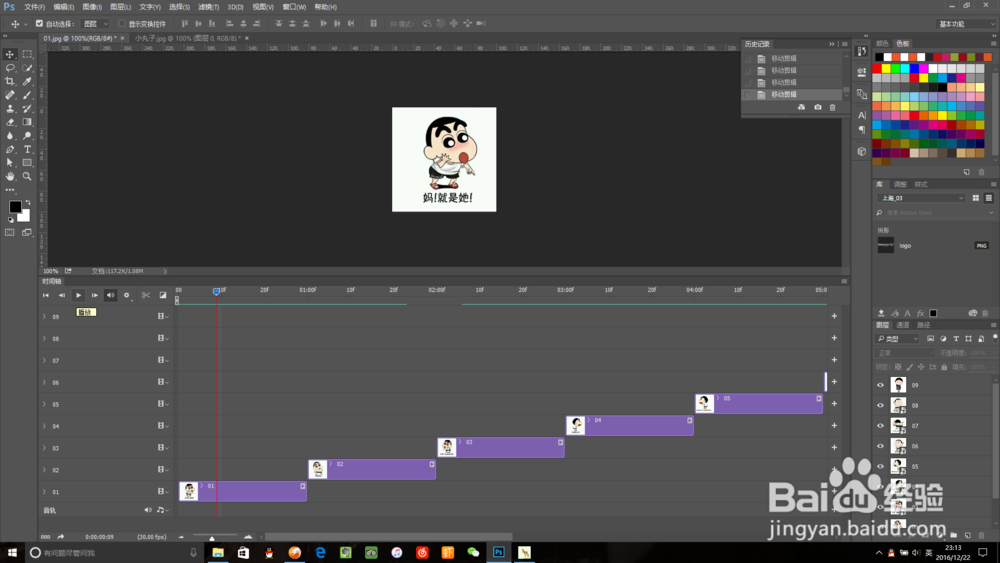Viewport: 1000px width, 563px height.
Task: Select the Zoom tool
Action: [x=27, y=176]
